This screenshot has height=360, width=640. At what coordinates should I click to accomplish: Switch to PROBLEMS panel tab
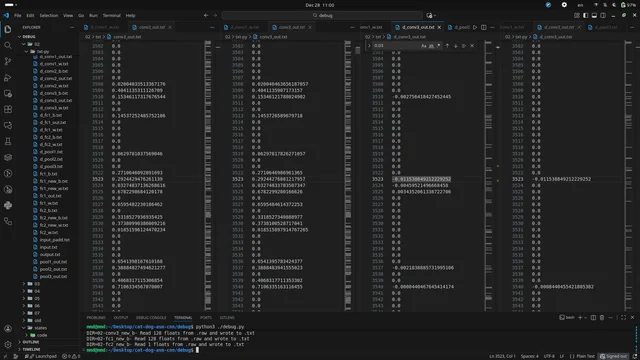(96, 317)
